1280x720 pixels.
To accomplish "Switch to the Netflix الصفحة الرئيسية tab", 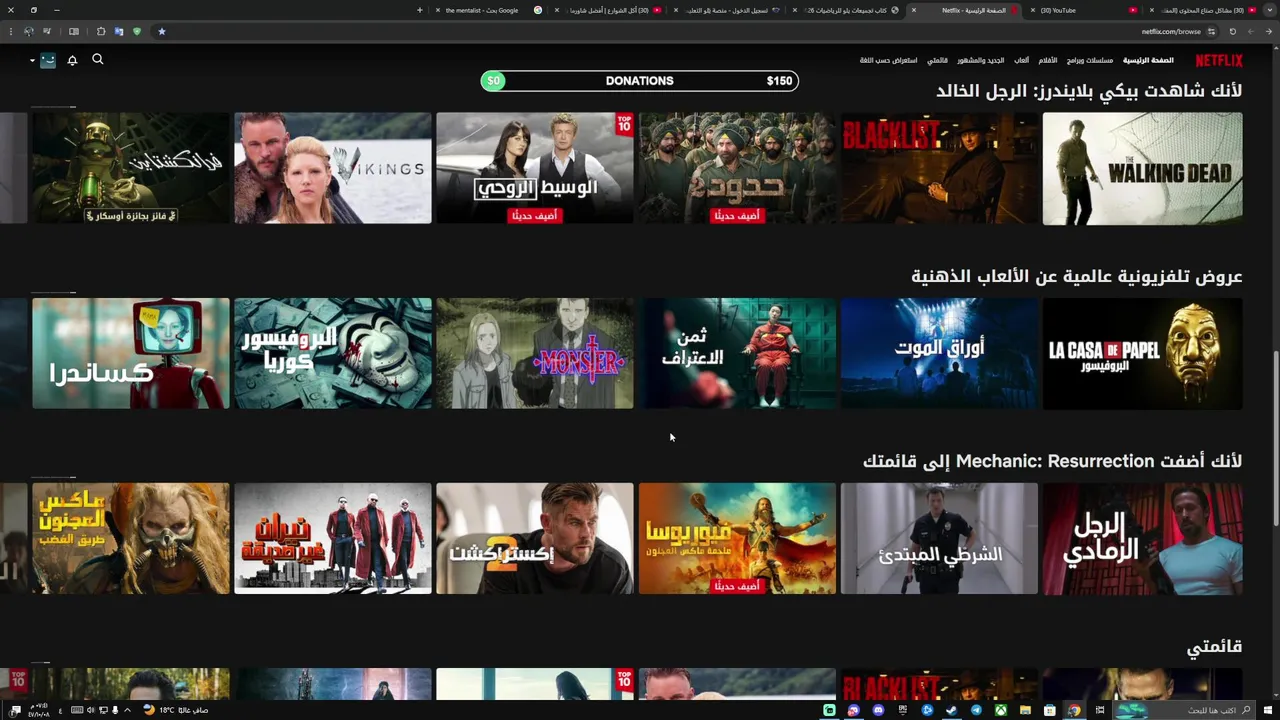I will tap(965, 10).
